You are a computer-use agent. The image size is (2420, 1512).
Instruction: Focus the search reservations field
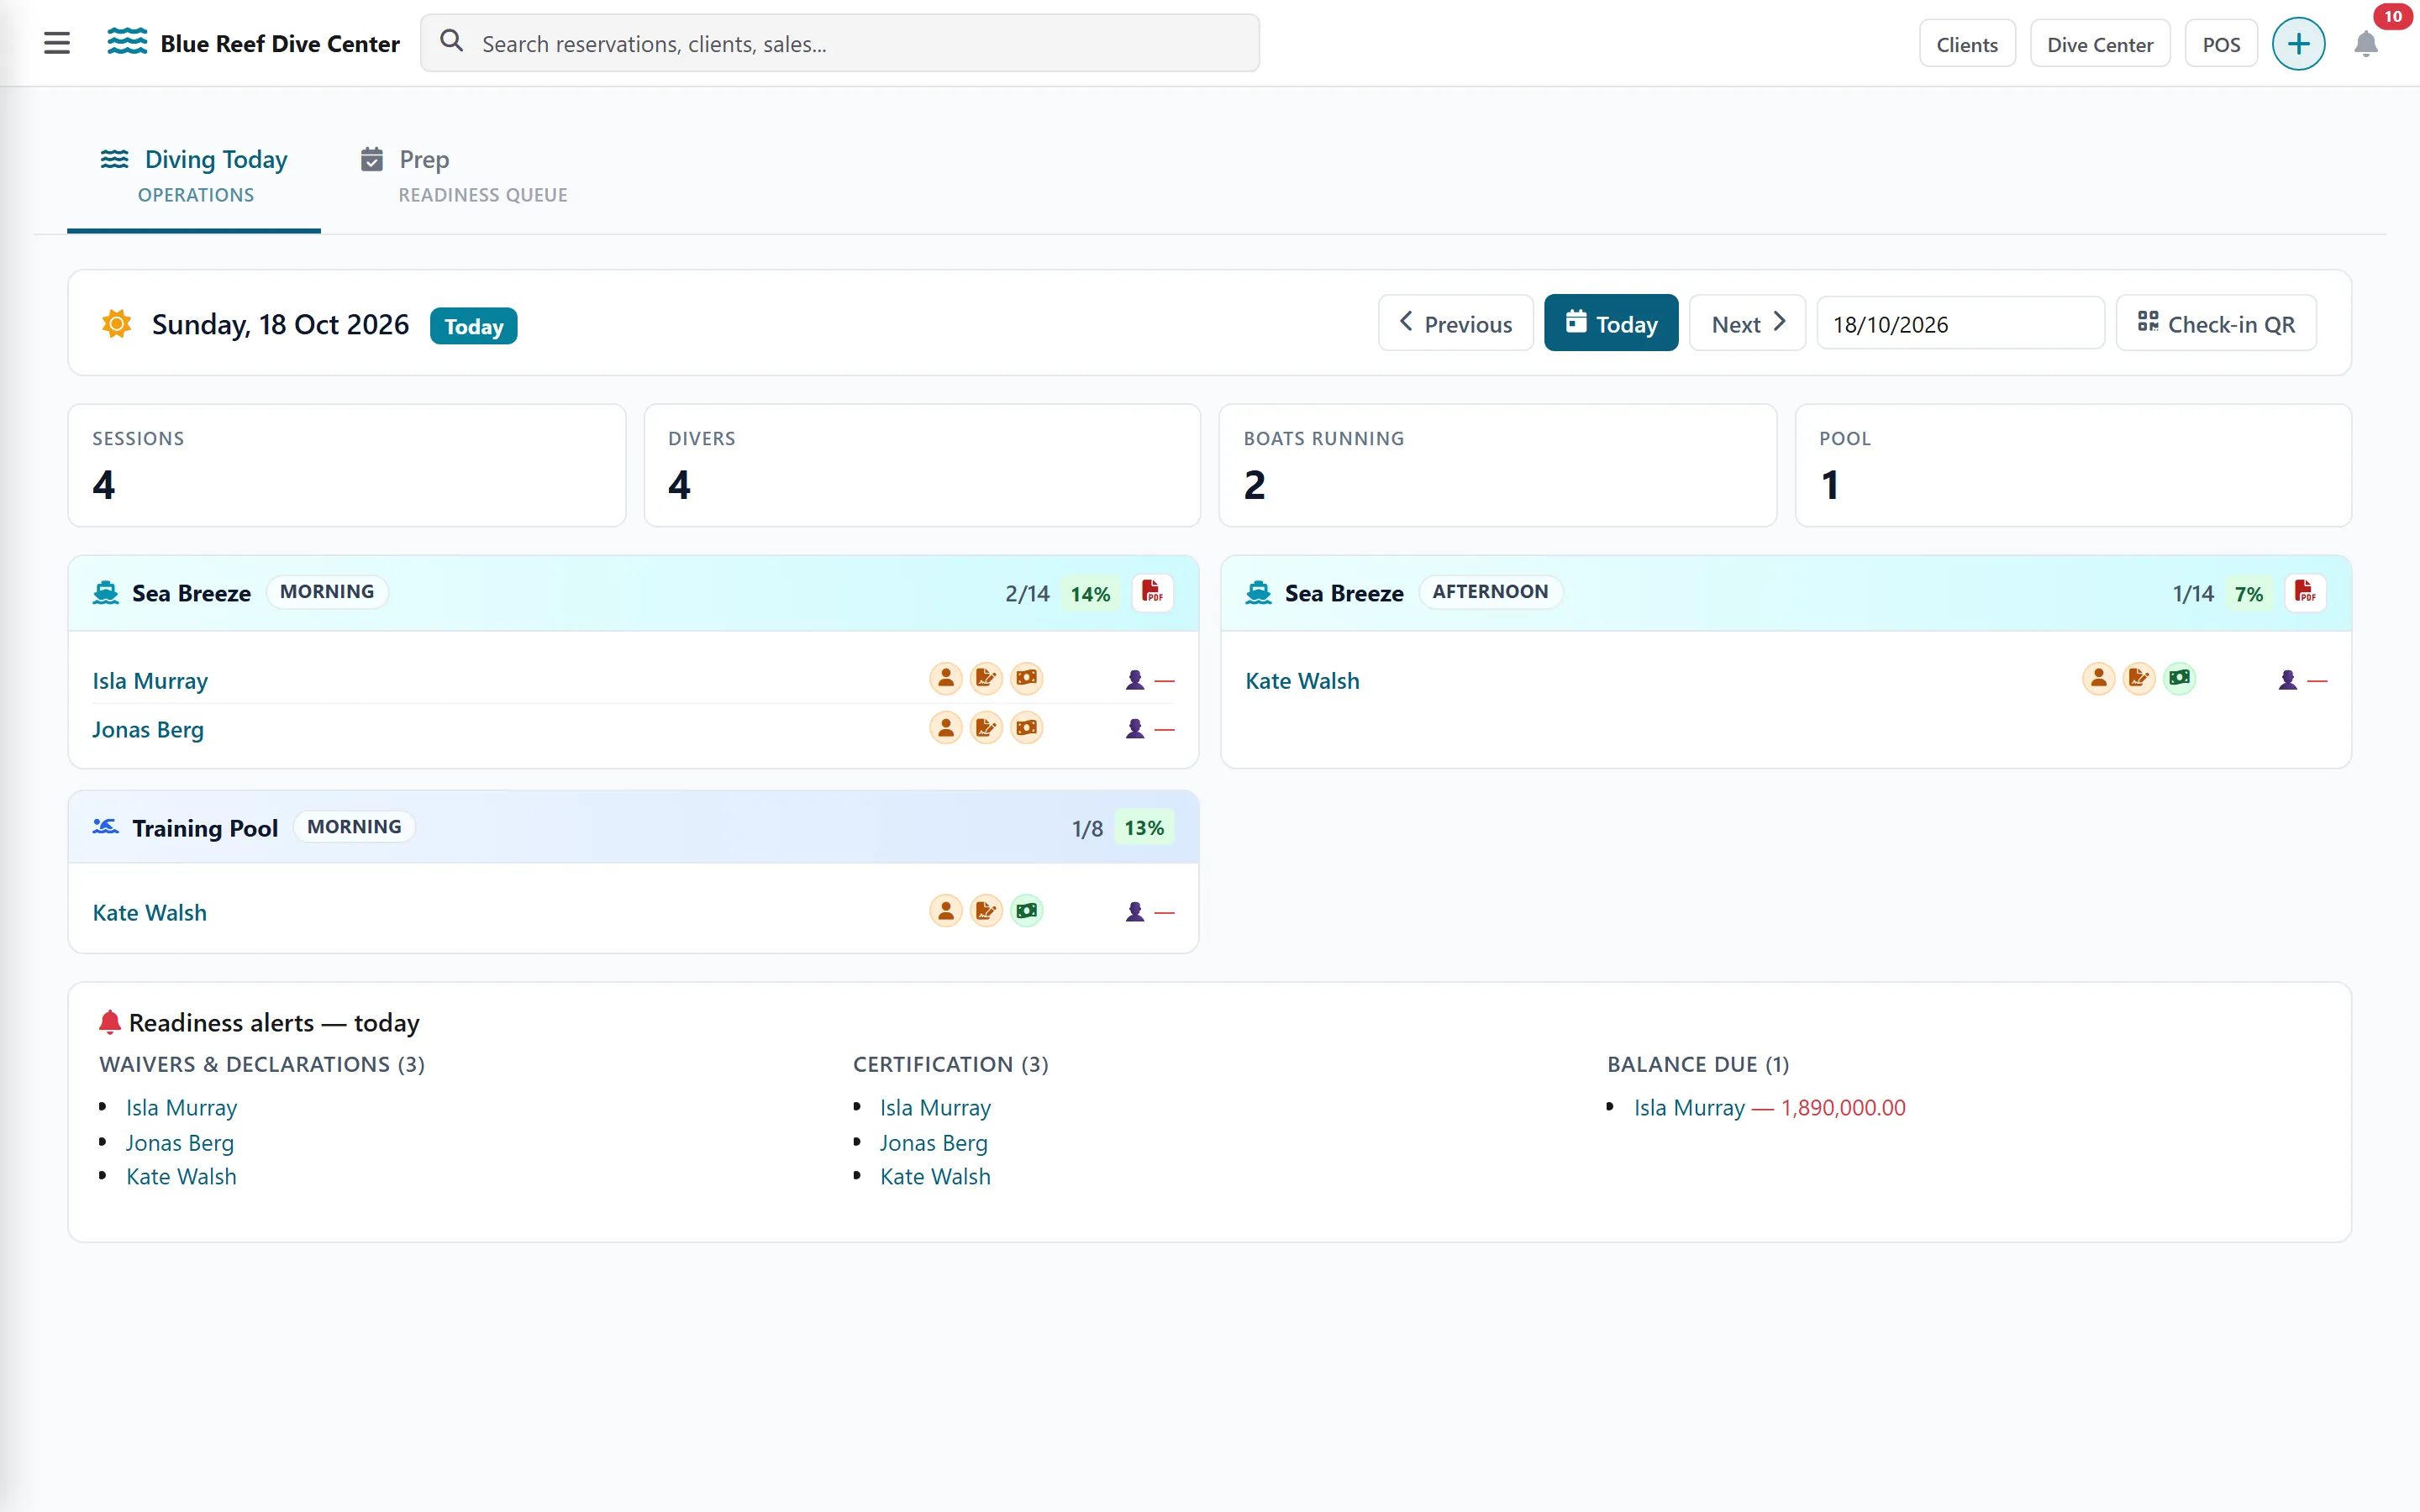tap(840, 43)
